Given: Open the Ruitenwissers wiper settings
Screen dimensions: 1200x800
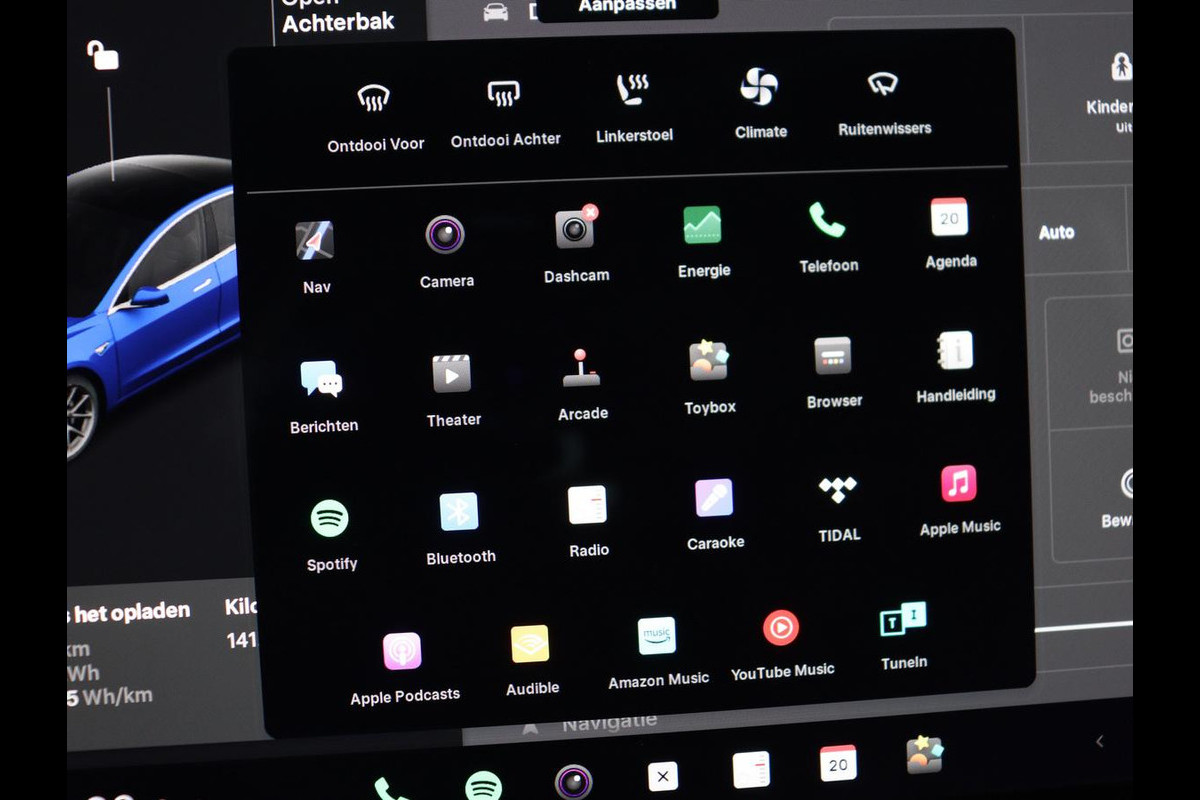Looking at the screenshot, I should (x=883, y=84).
